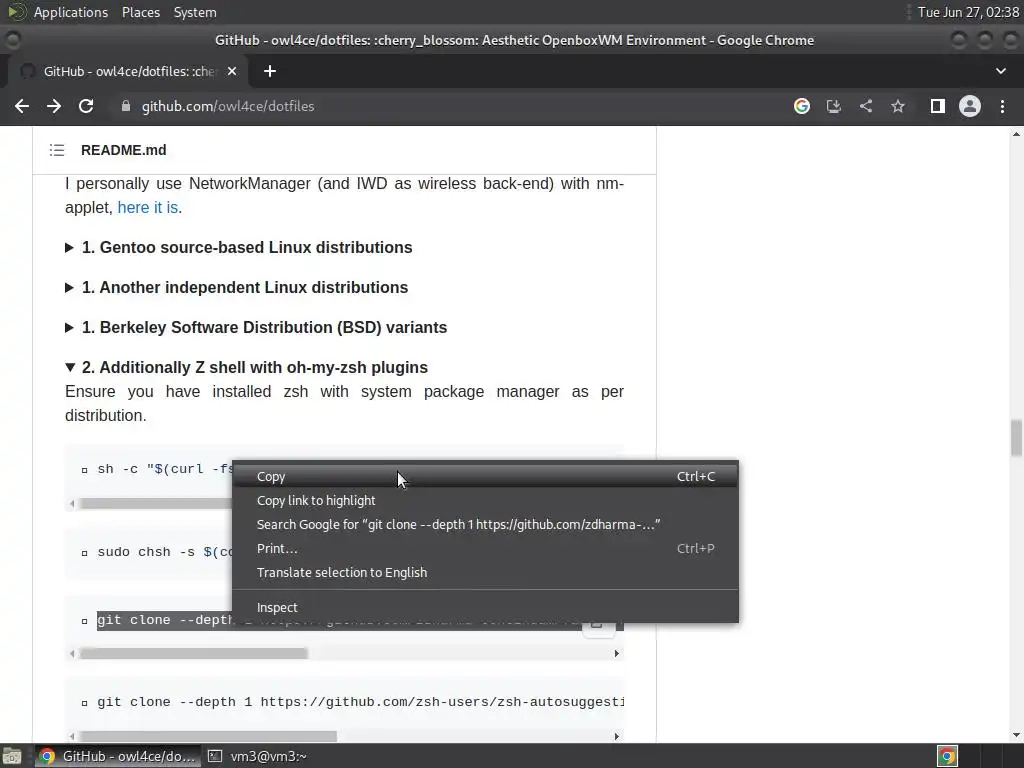Select Copy link to highlight
The height and width of the screenshot is (768, 1024).
pyautogui.click(x=485, y=501)
